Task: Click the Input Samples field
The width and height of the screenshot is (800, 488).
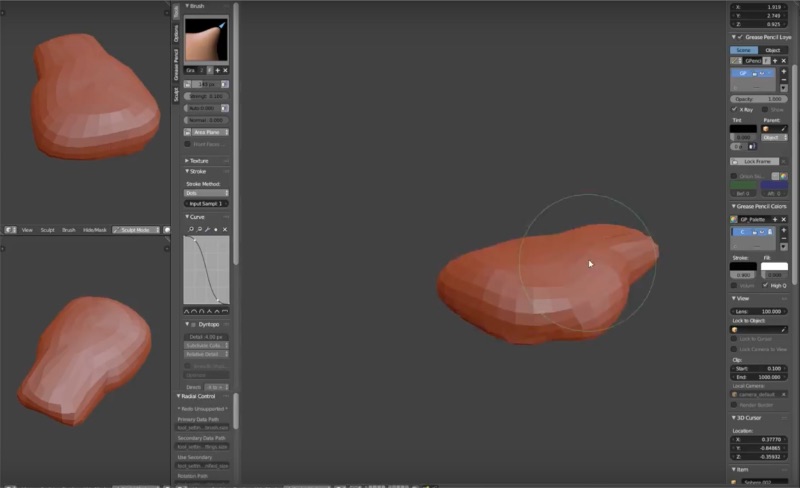Action: coord(206,204)
